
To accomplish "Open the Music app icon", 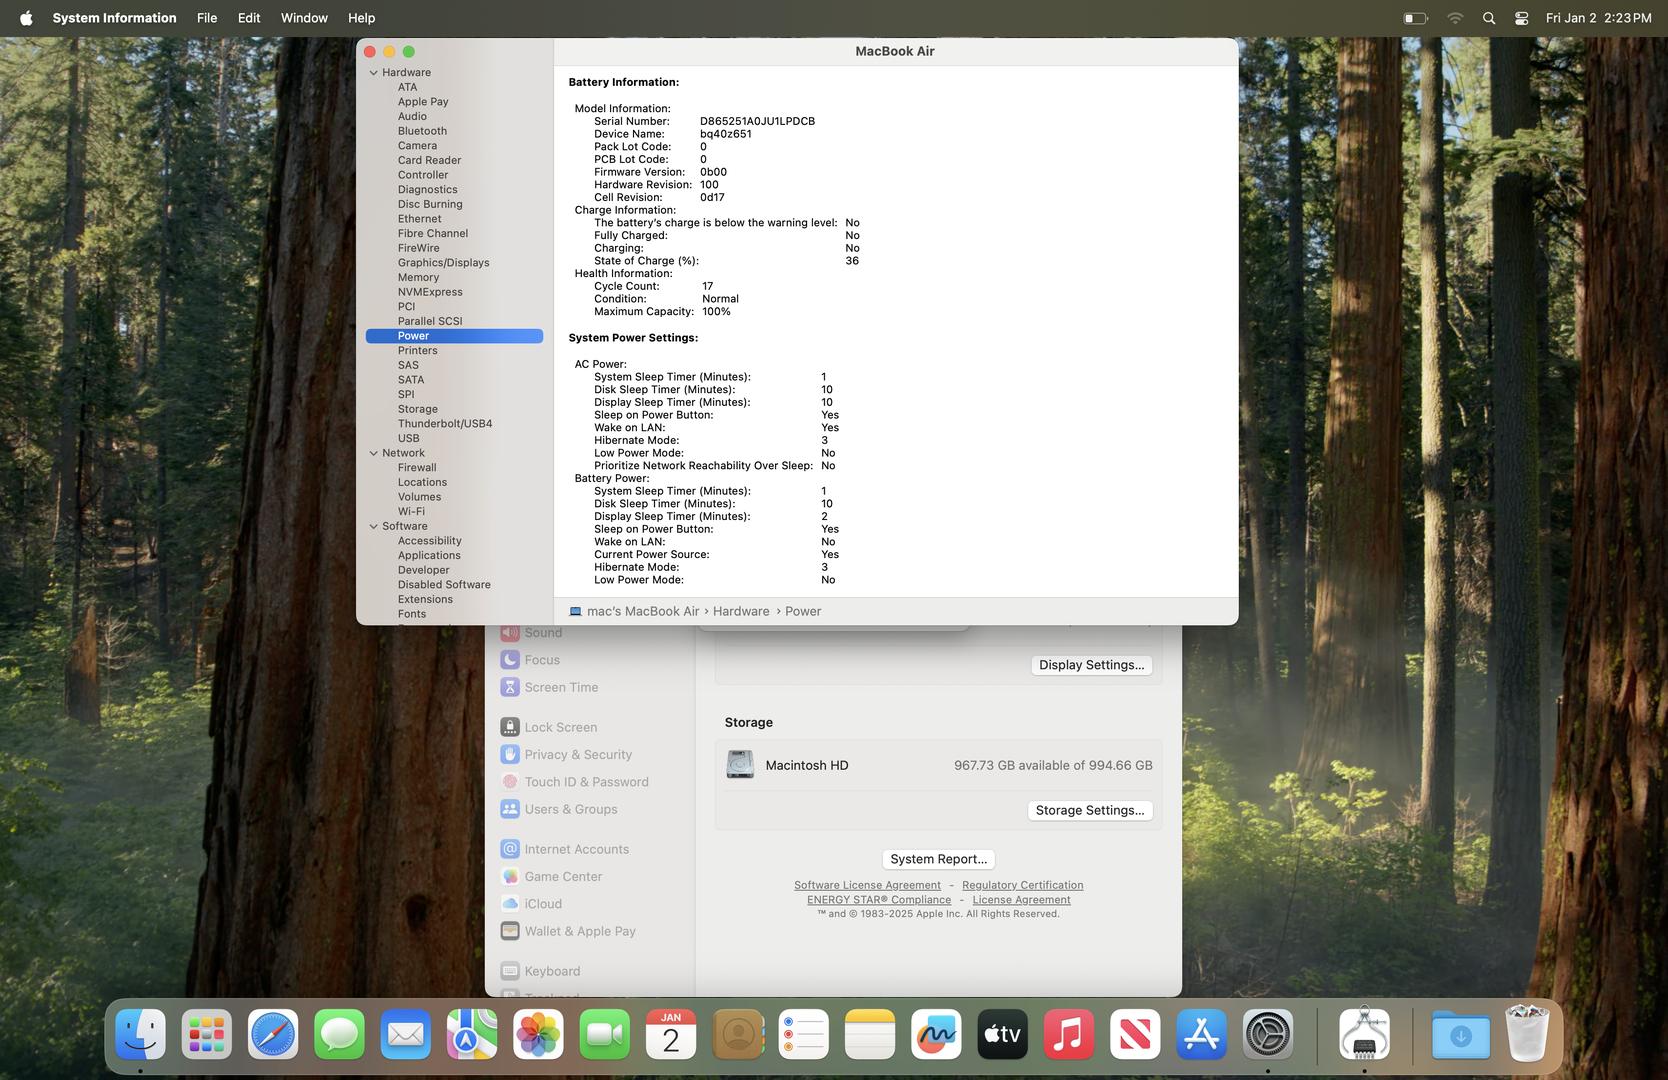I will 1068,1035.
